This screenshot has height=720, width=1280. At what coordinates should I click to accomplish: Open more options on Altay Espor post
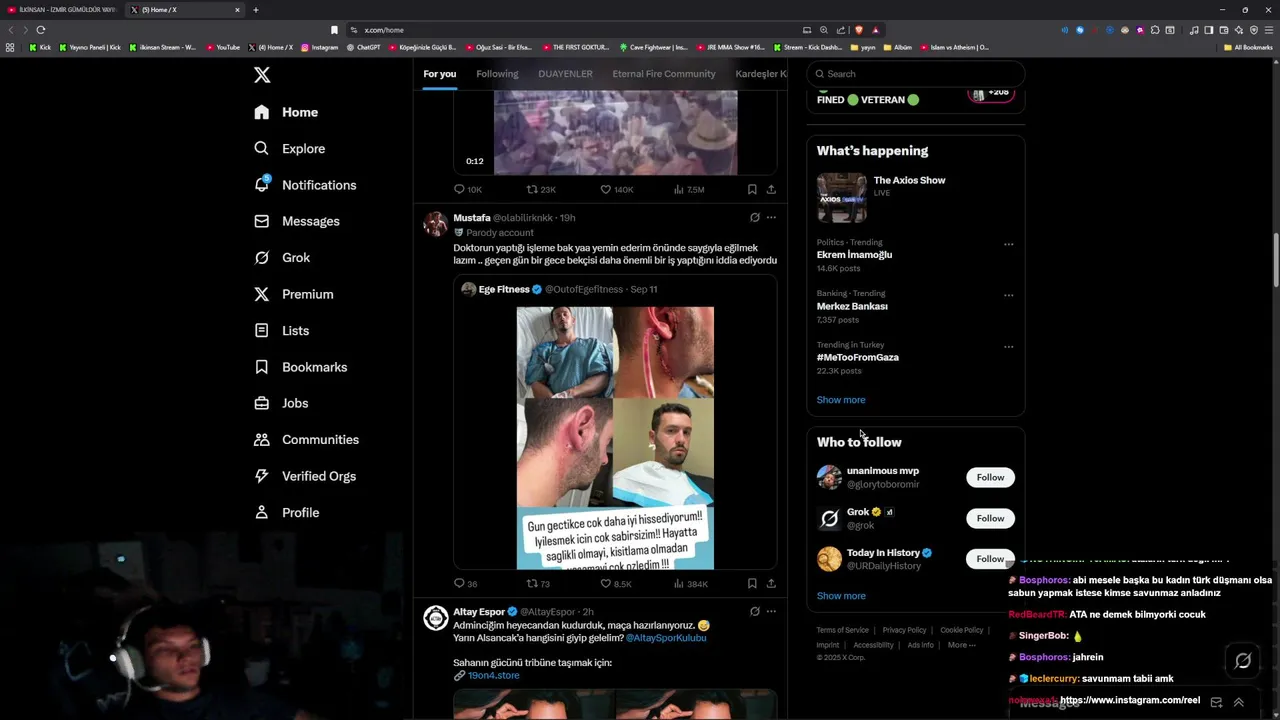(x=771, y=611)
